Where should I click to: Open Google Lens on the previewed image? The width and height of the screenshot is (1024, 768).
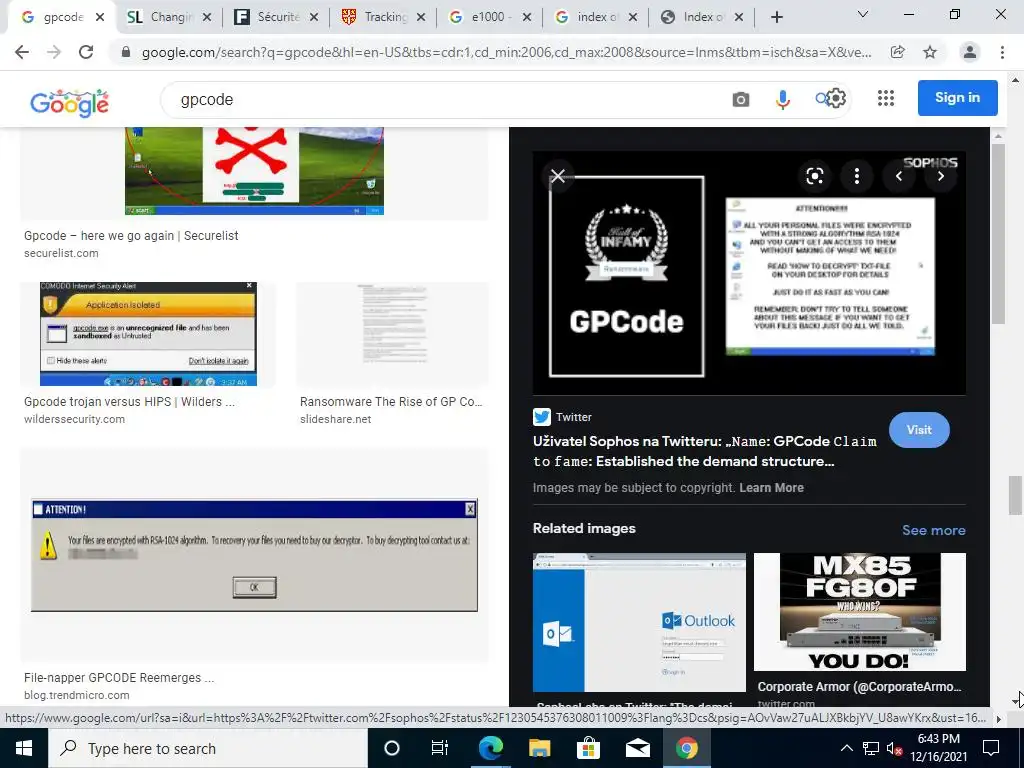[x=814, y=176]
